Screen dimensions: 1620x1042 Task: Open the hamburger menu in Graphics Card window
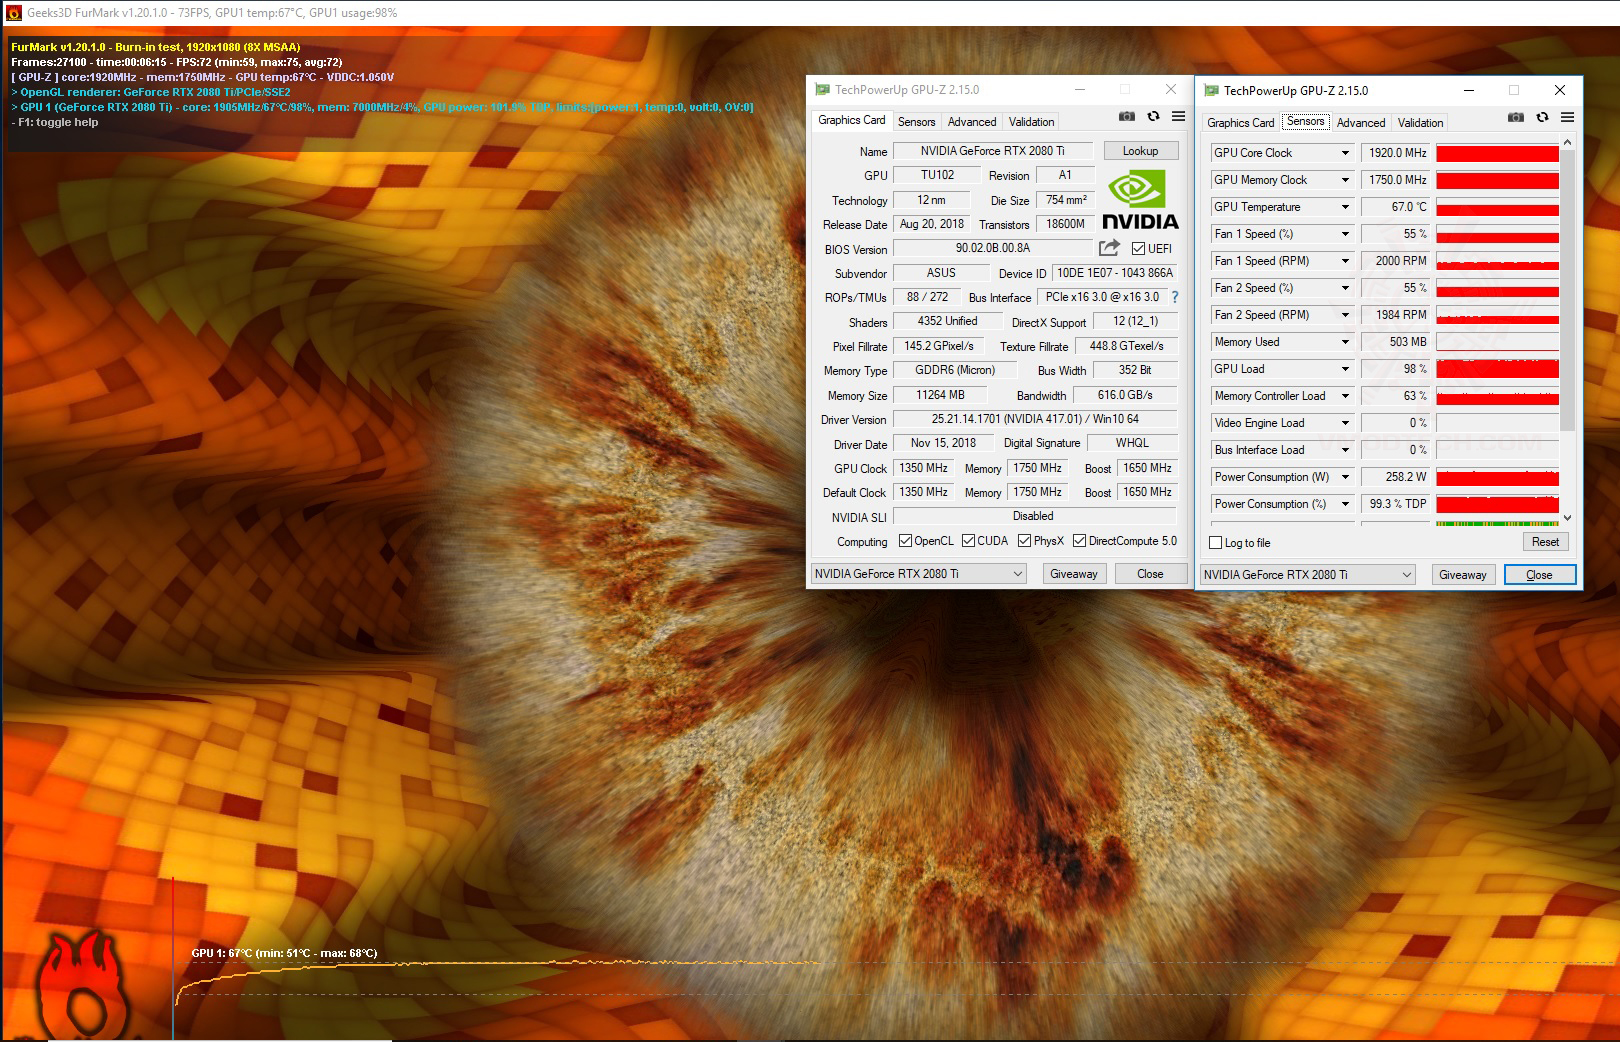point(1178,117)
